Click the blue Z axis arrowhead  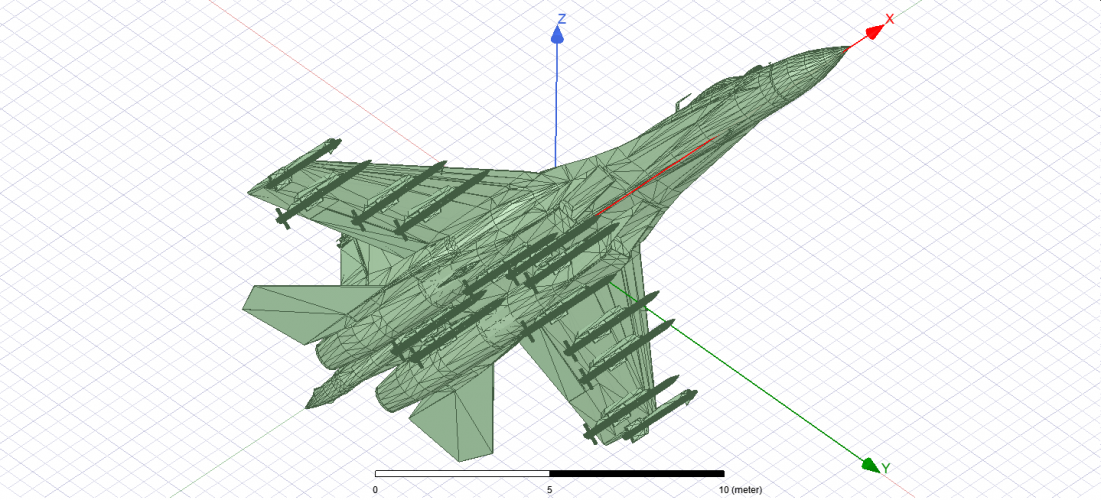point(558,34)
